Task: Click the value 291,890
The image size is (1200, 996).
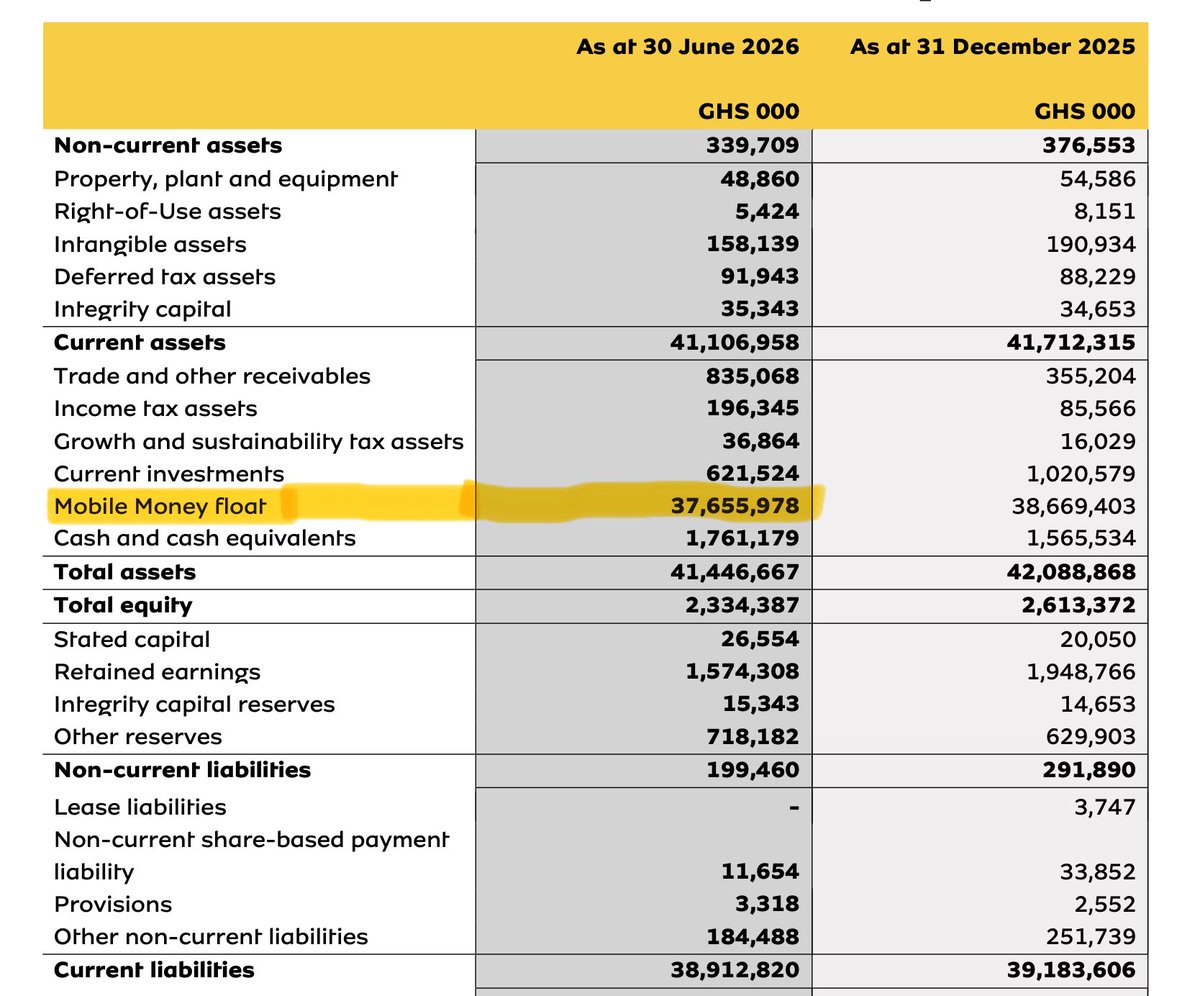Action: point(1090,770)
